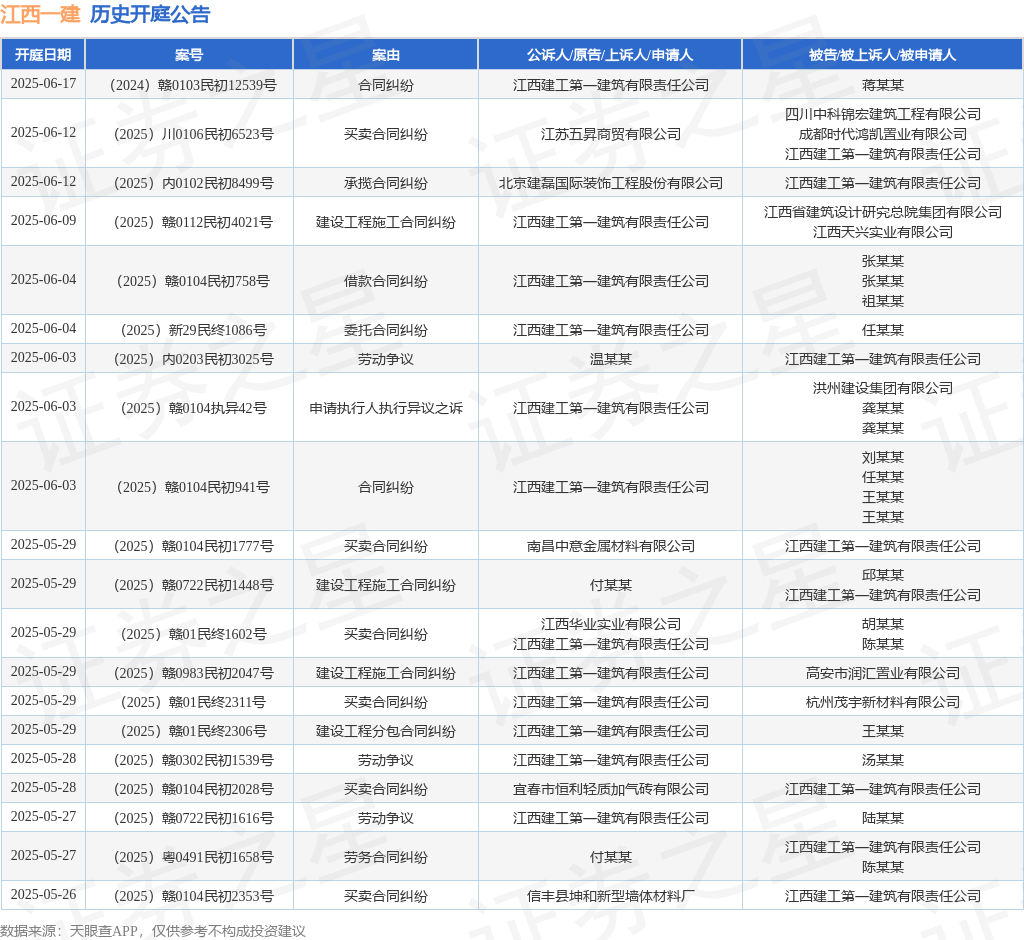Select case number (2025)赣01民终1602号
This screenshot has width=1024, height=940.
190,634
